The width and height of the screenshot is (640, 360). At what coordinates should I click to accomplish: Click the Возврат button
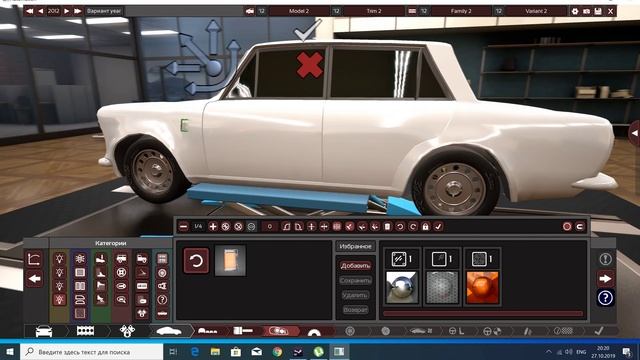[x=356, y=310]
